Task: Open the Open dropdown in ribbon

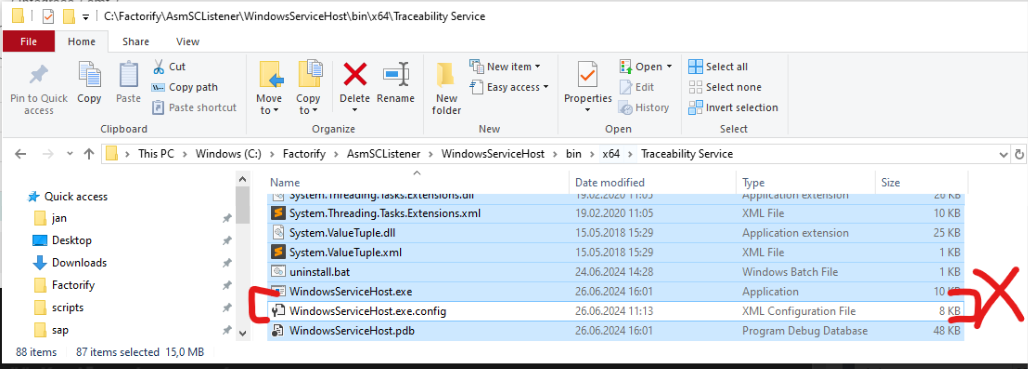Action: pyautogui.click(x=646, y=66)
